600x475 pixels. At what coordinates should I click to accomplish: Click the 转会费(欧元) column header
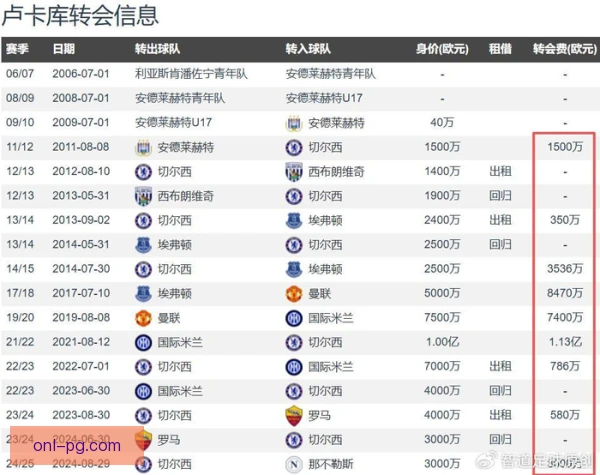[x=565, y=49]
